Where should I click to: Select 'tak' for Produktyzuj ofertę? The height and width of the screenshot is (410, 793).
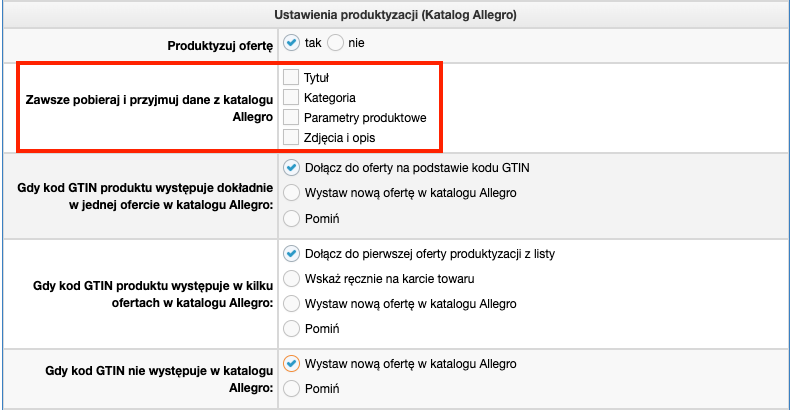tap(291, 43)
